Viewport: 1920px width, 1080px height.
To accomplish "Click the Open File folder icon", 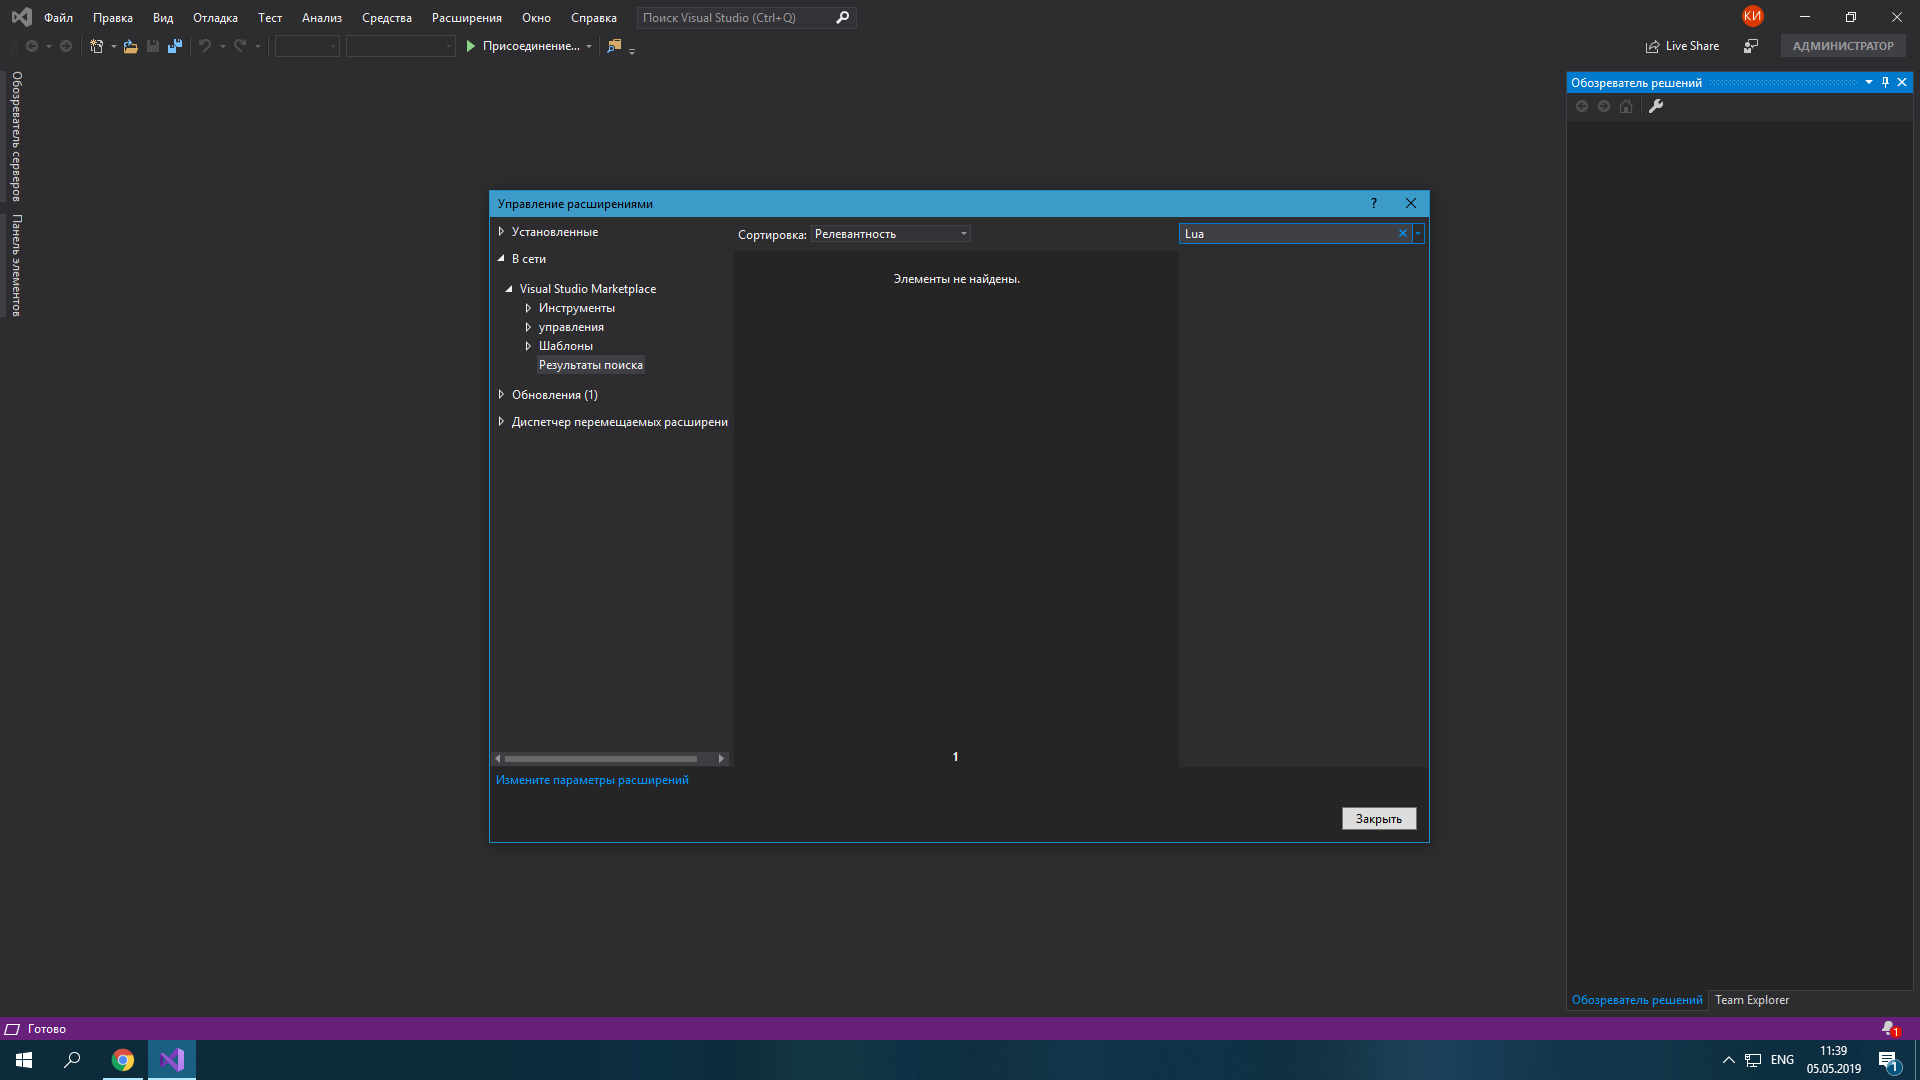I will 130,46.
